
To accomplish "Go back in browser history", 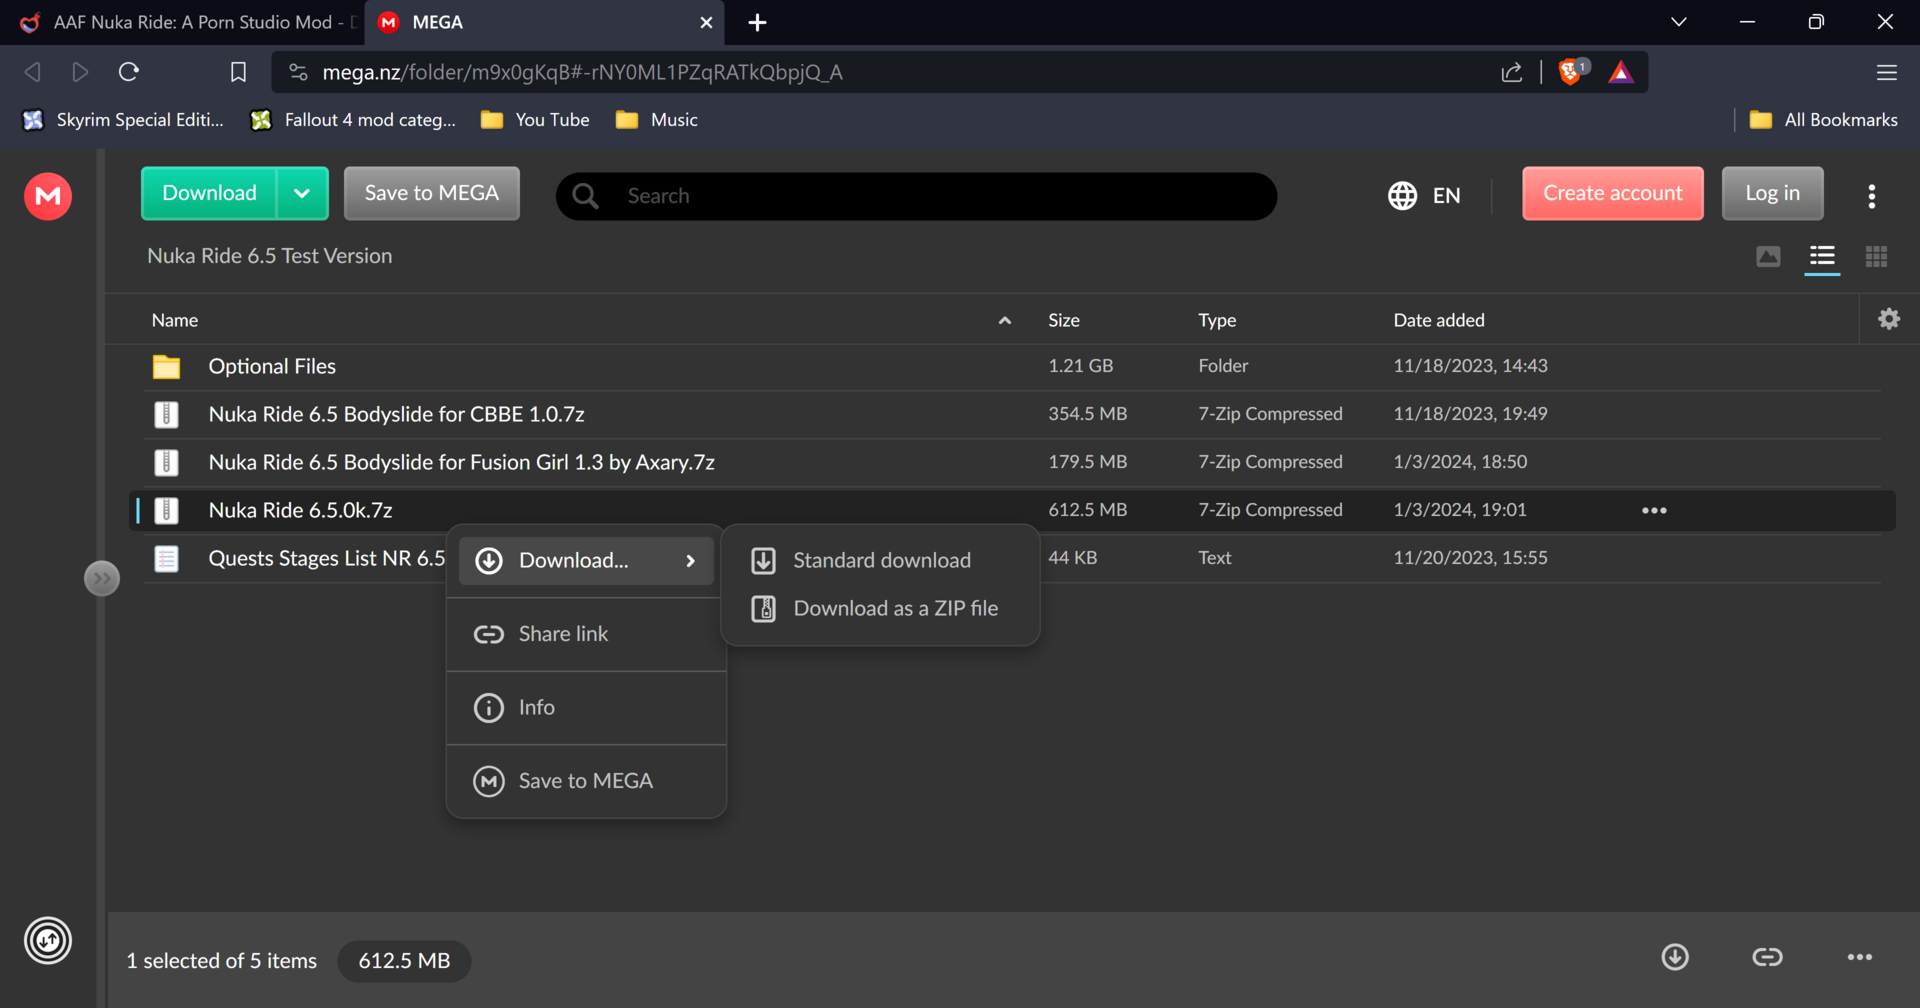I will click(33, 72).
